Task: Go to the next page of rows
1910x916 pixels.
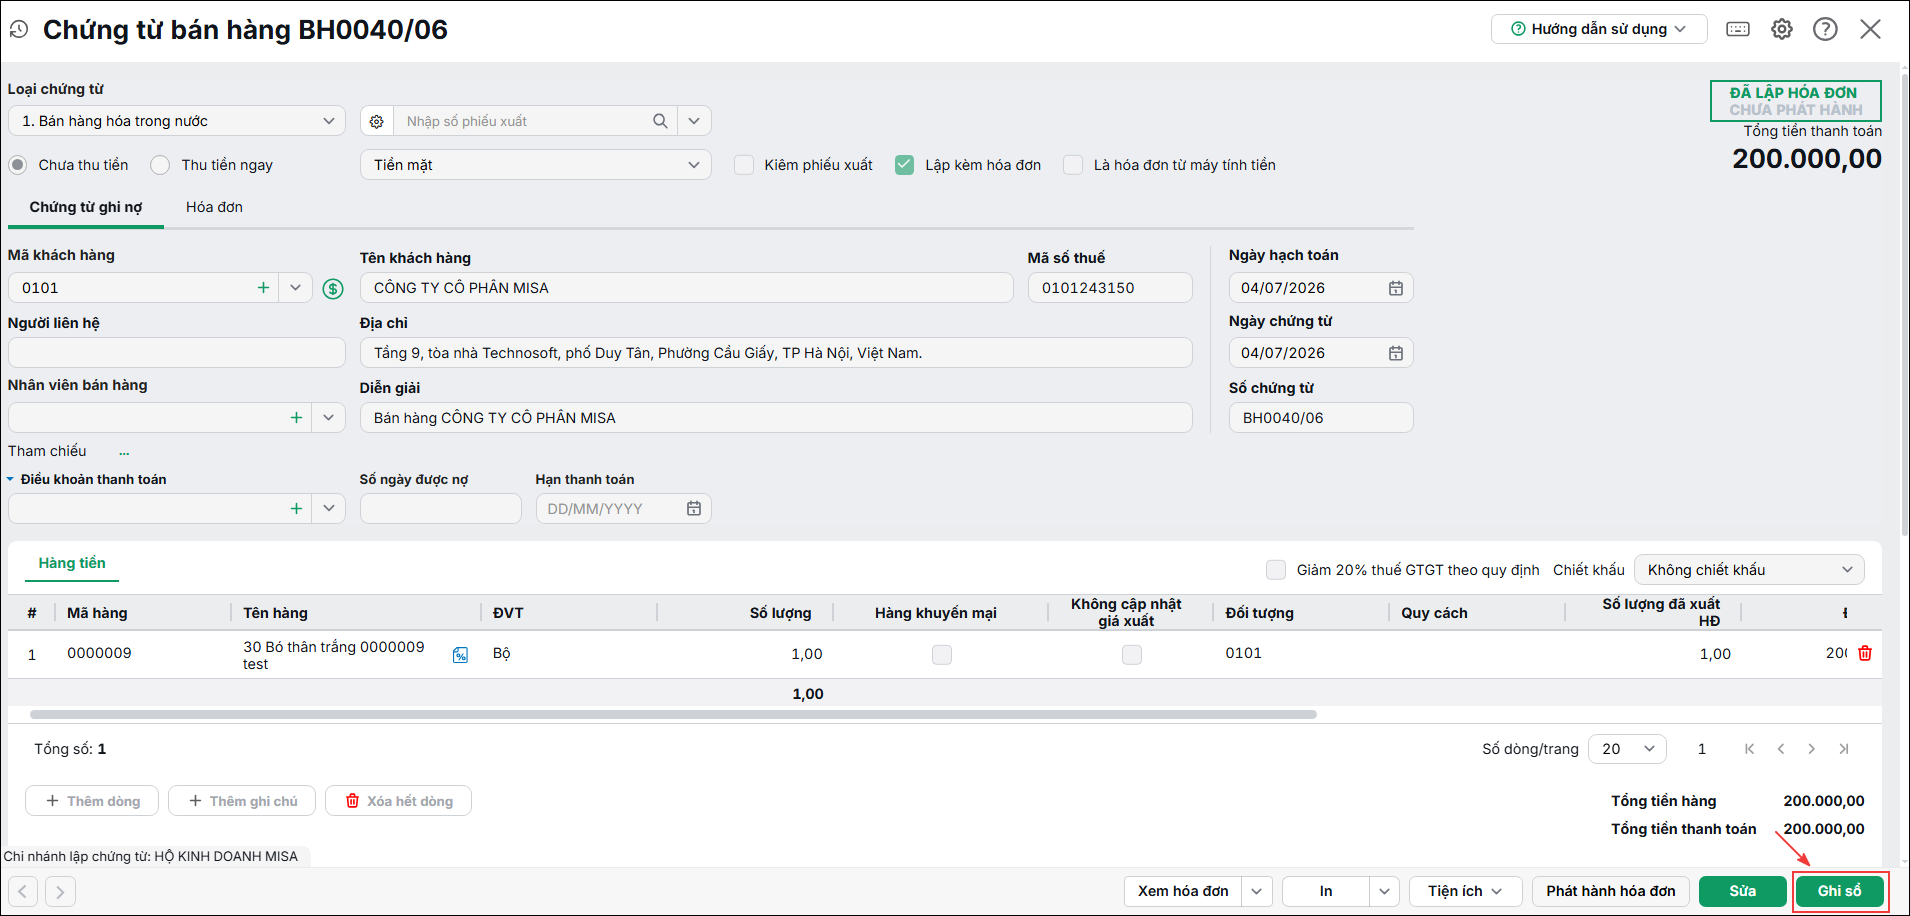Action: 1812,749
